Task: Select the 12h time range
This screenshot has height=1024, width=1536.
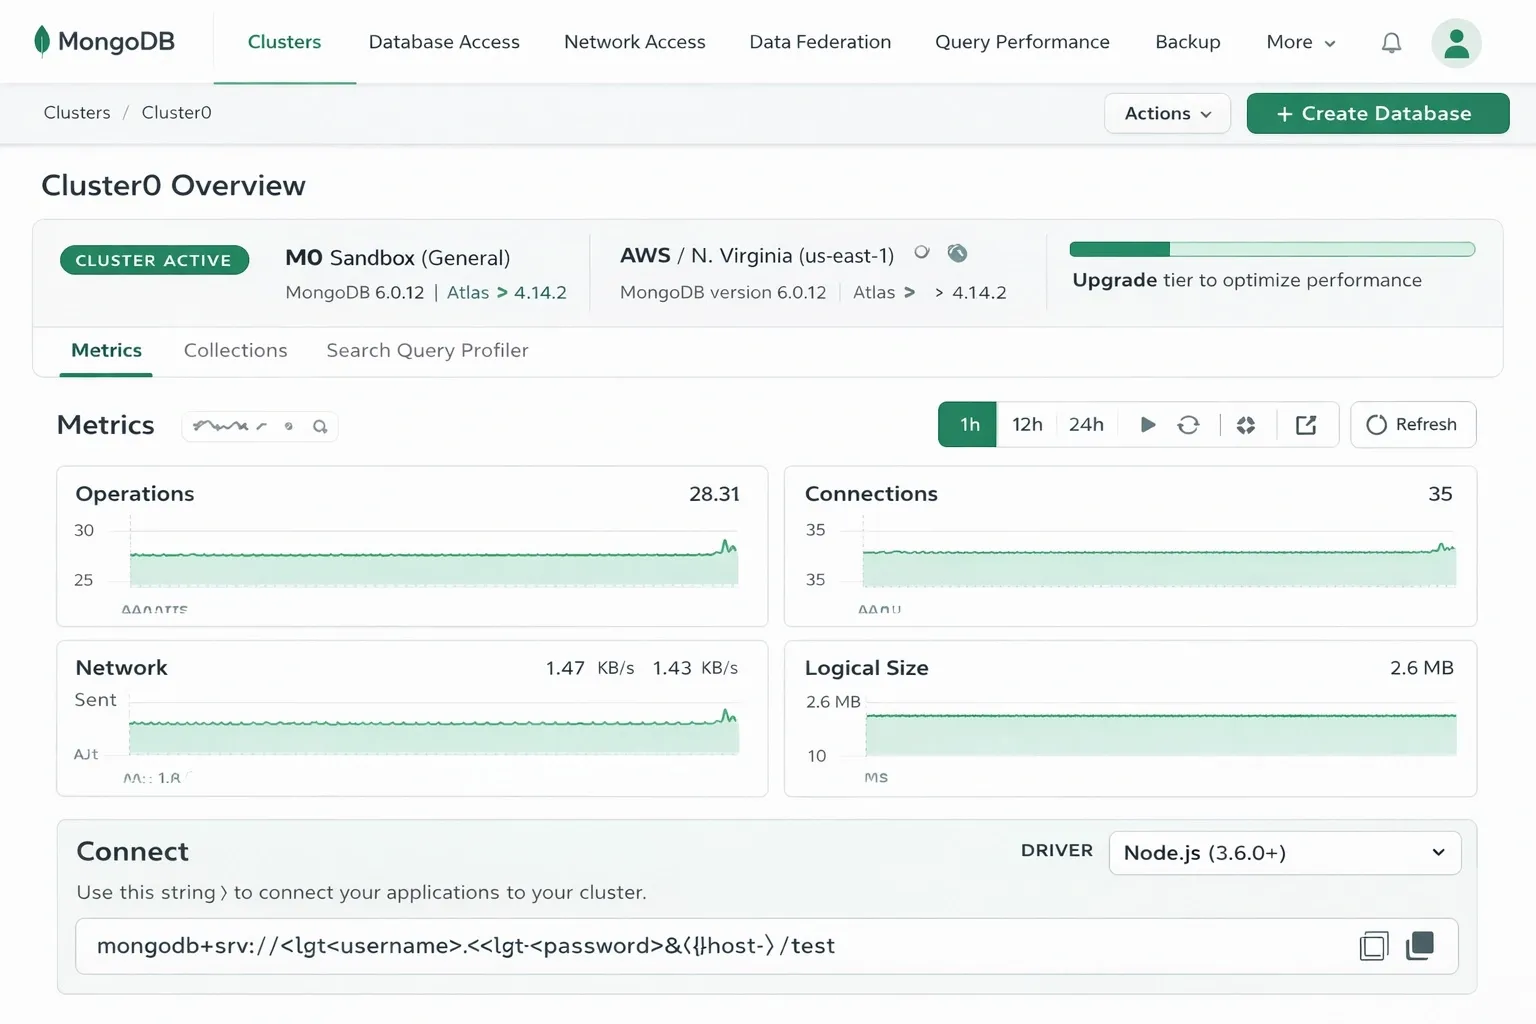Action: [x=1026, y=424]
